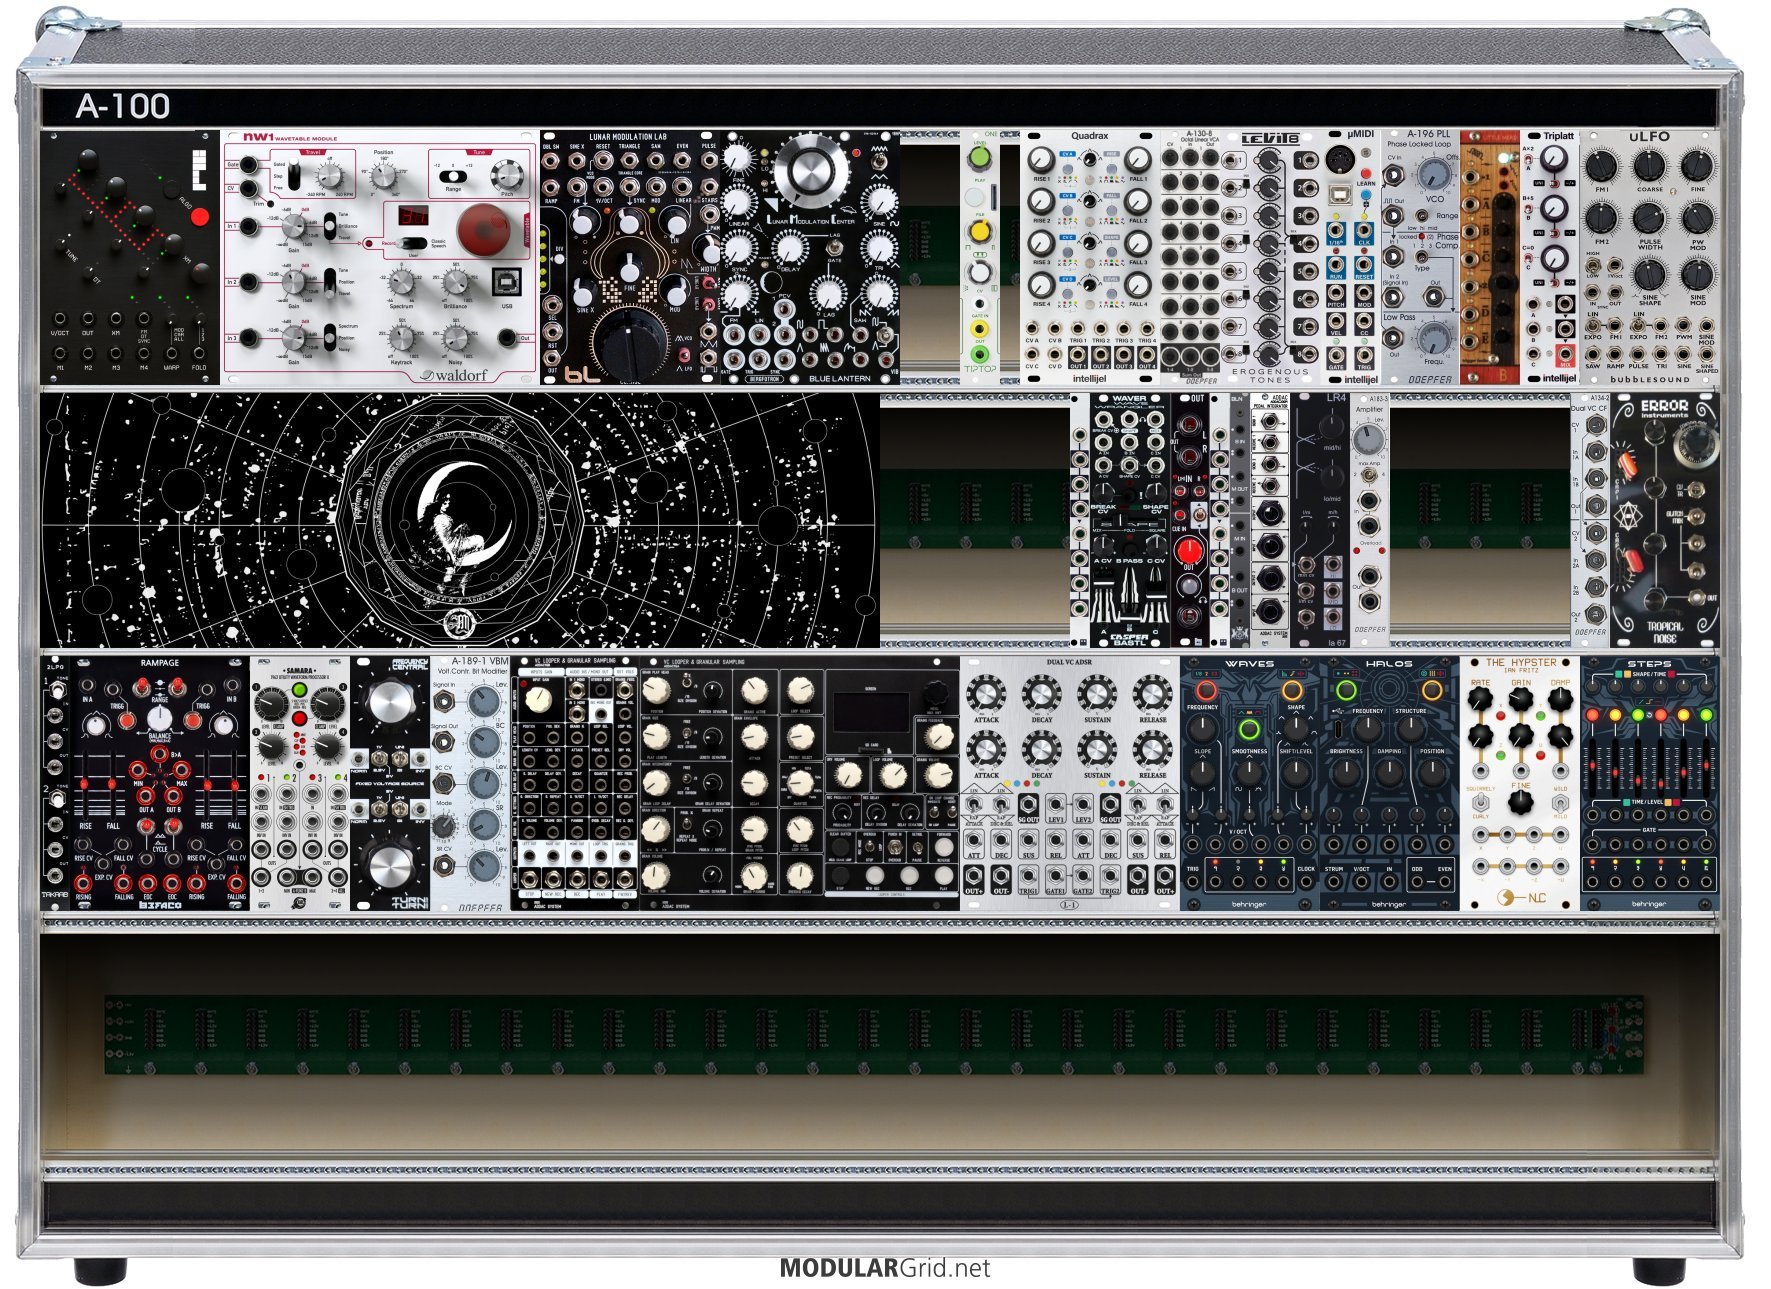Click the LEV1 jack on Dual VC ADSR
This screenshot has height=1289, width=1771.
tap(1056, 805)
